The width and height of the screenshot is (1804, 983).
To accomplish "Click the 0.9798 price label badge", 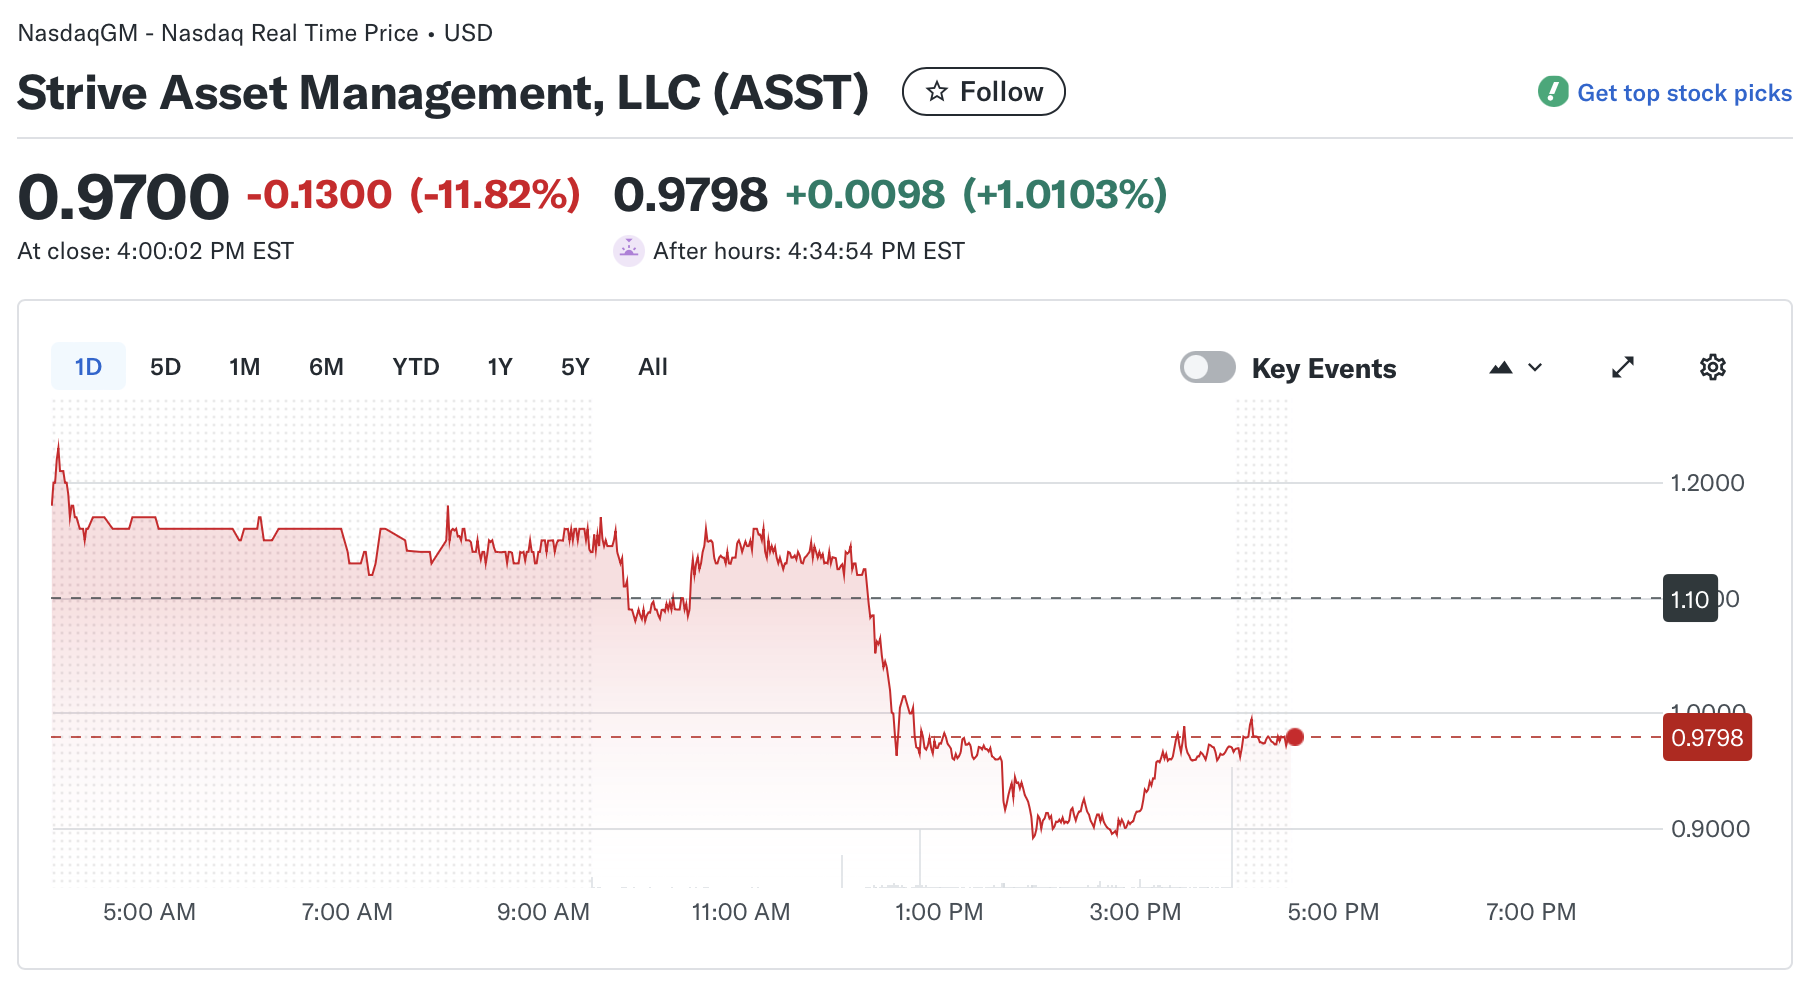I will coord(1707,738).
